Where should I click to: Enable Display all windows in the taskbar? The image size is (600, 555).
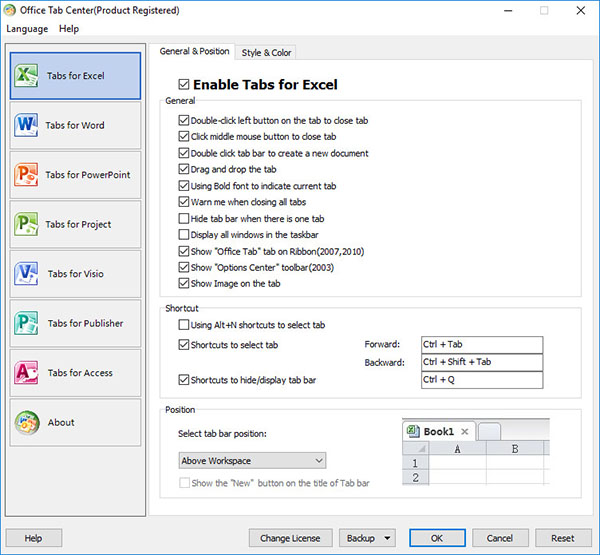click(184, 234)
